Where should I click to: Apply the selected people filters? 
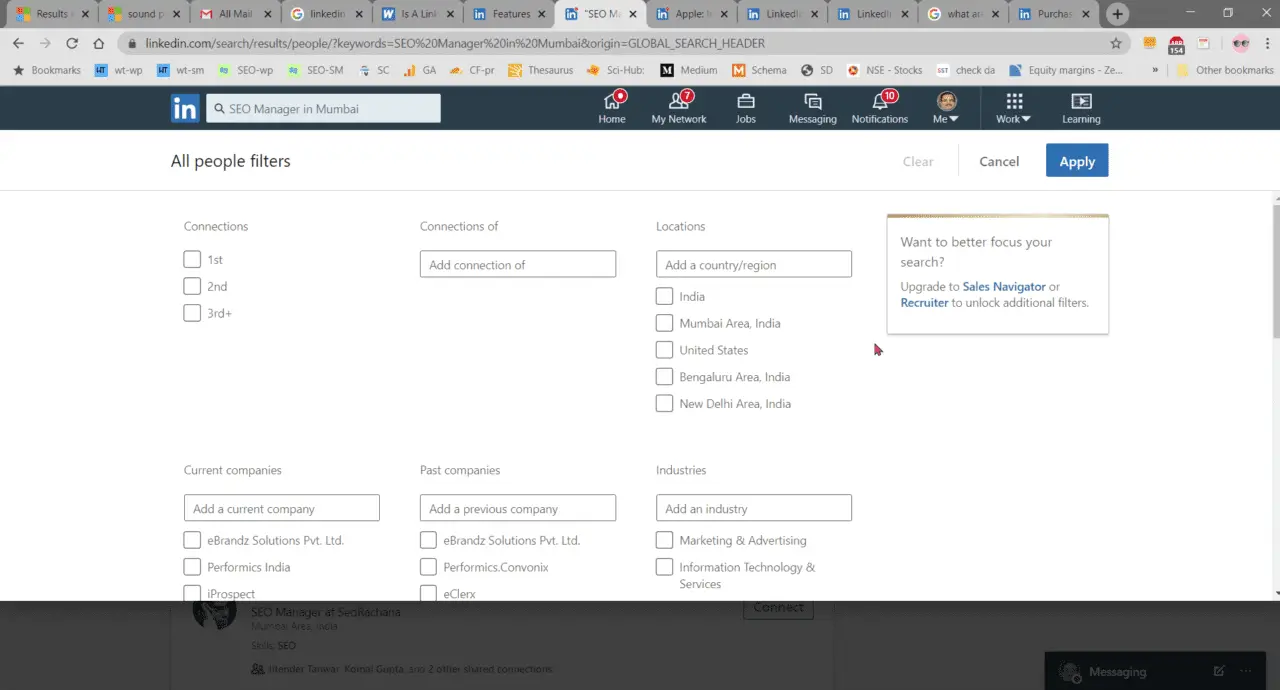pyautogui.click(x=1077, y=161)
